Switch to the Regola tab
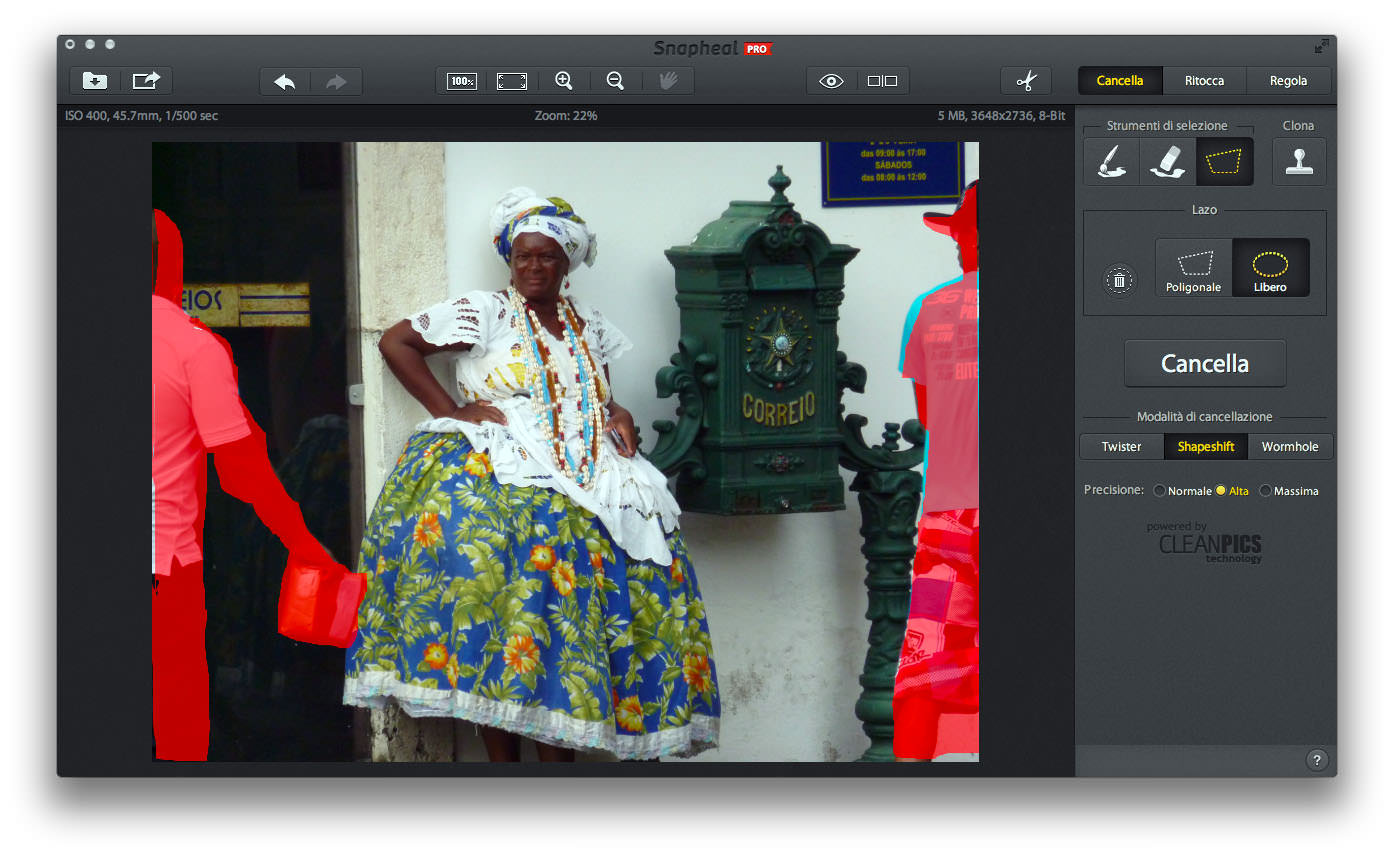The width and height of the screenshot is (1394, 856). point(1288,81)
